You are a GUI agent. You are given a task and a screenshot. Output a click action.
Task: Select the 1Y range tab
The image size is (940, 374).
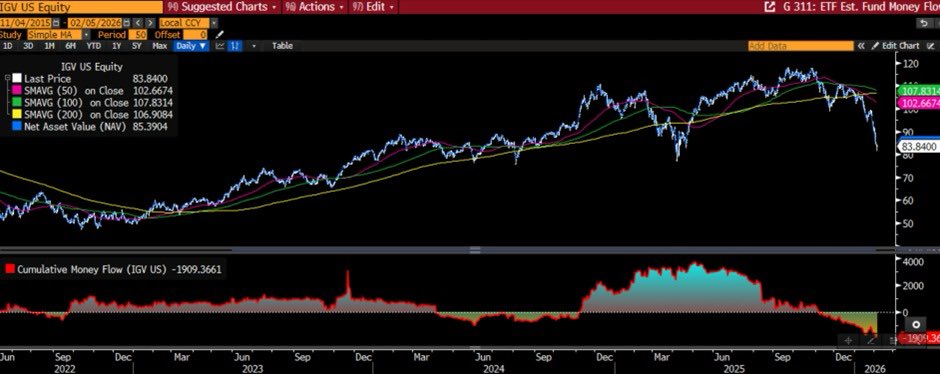pyautogui.click(x=117, y=46)
